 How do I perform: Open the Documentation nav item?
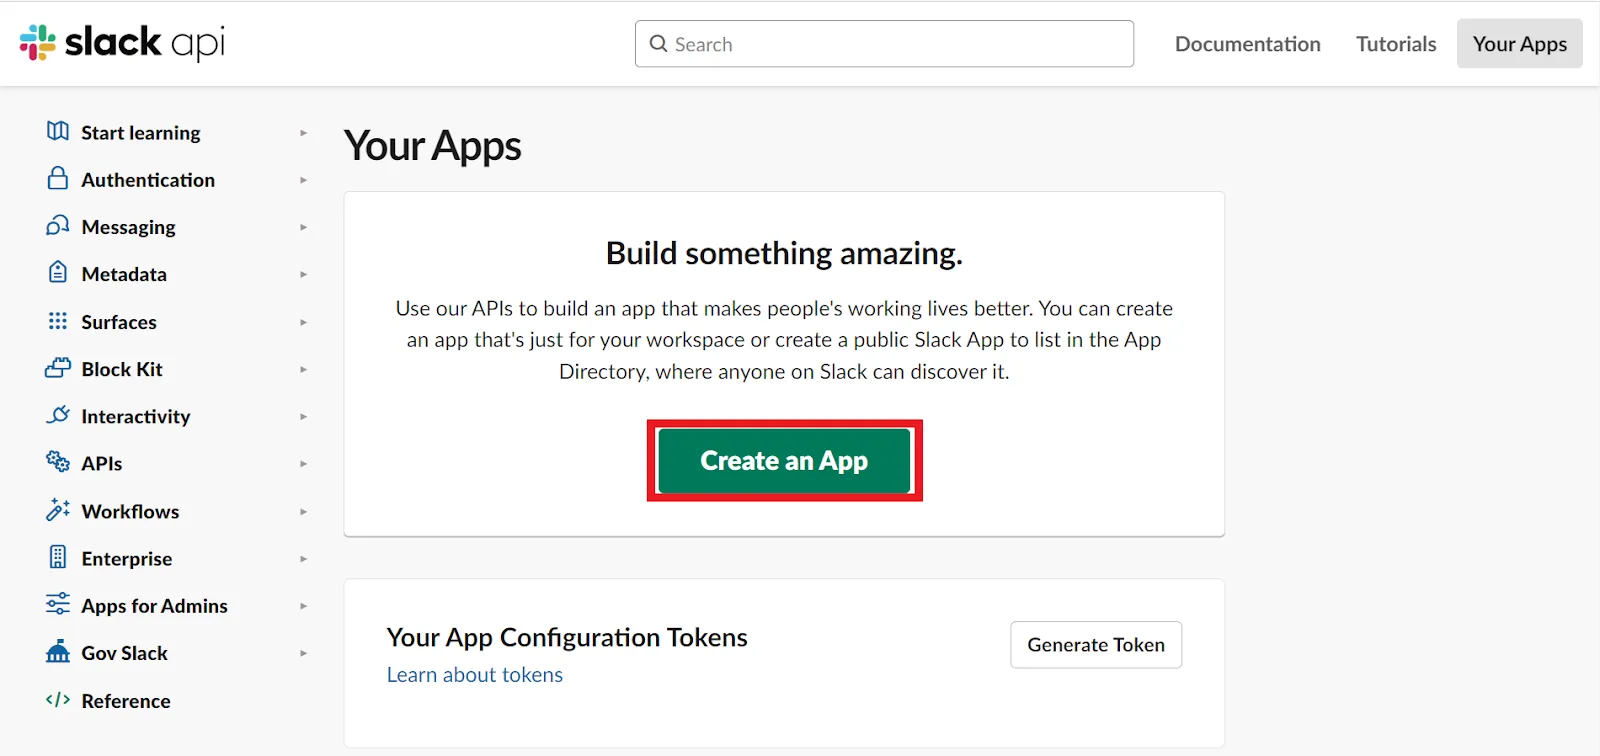point(1247,44)
